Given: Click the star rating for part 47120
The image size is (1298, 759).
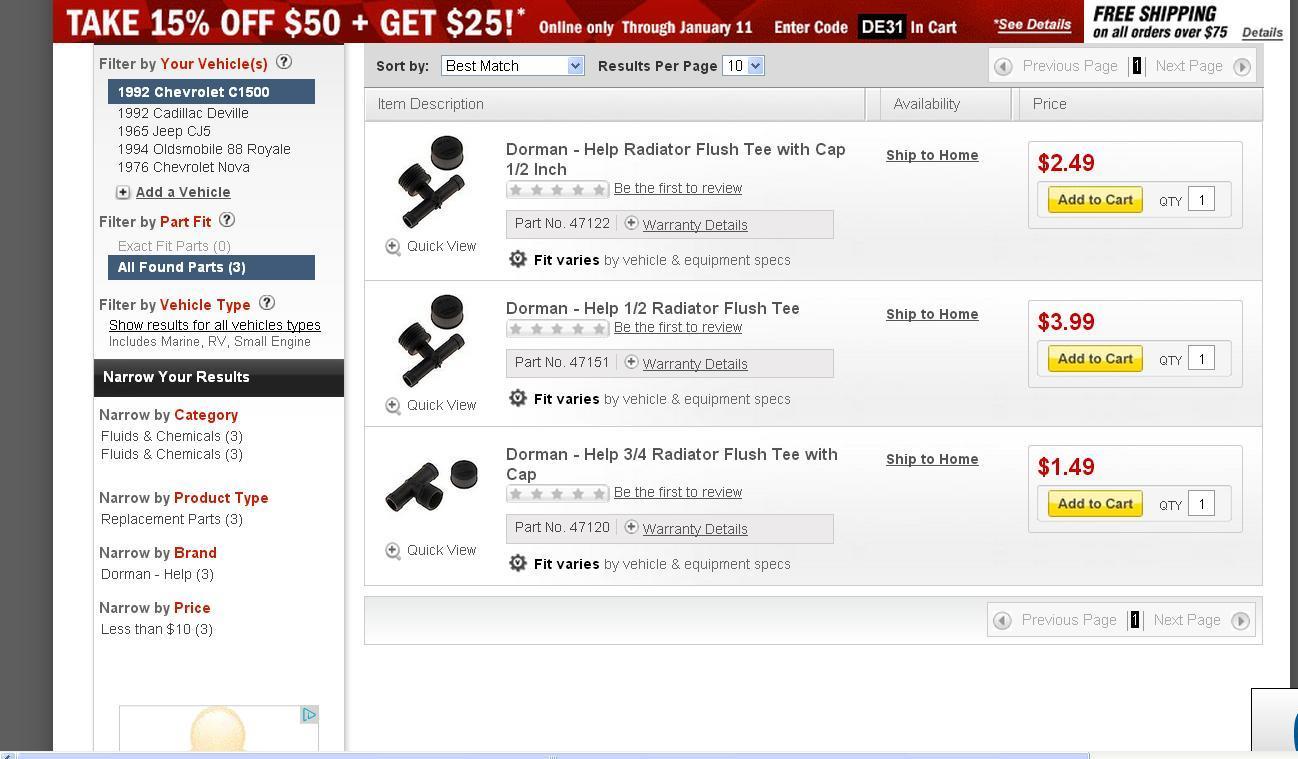Looking at the screenshot, I should (557, 493).
